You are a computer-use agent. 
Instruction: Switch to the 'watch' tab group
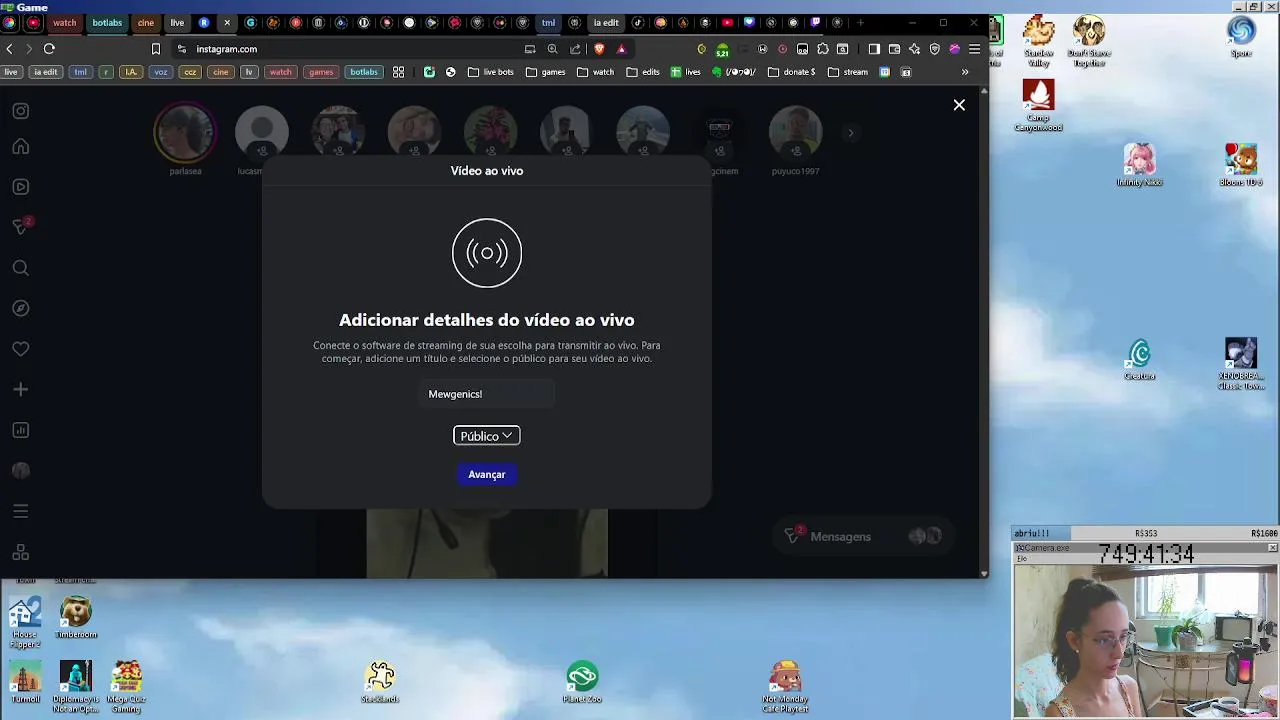coord(64,22)
